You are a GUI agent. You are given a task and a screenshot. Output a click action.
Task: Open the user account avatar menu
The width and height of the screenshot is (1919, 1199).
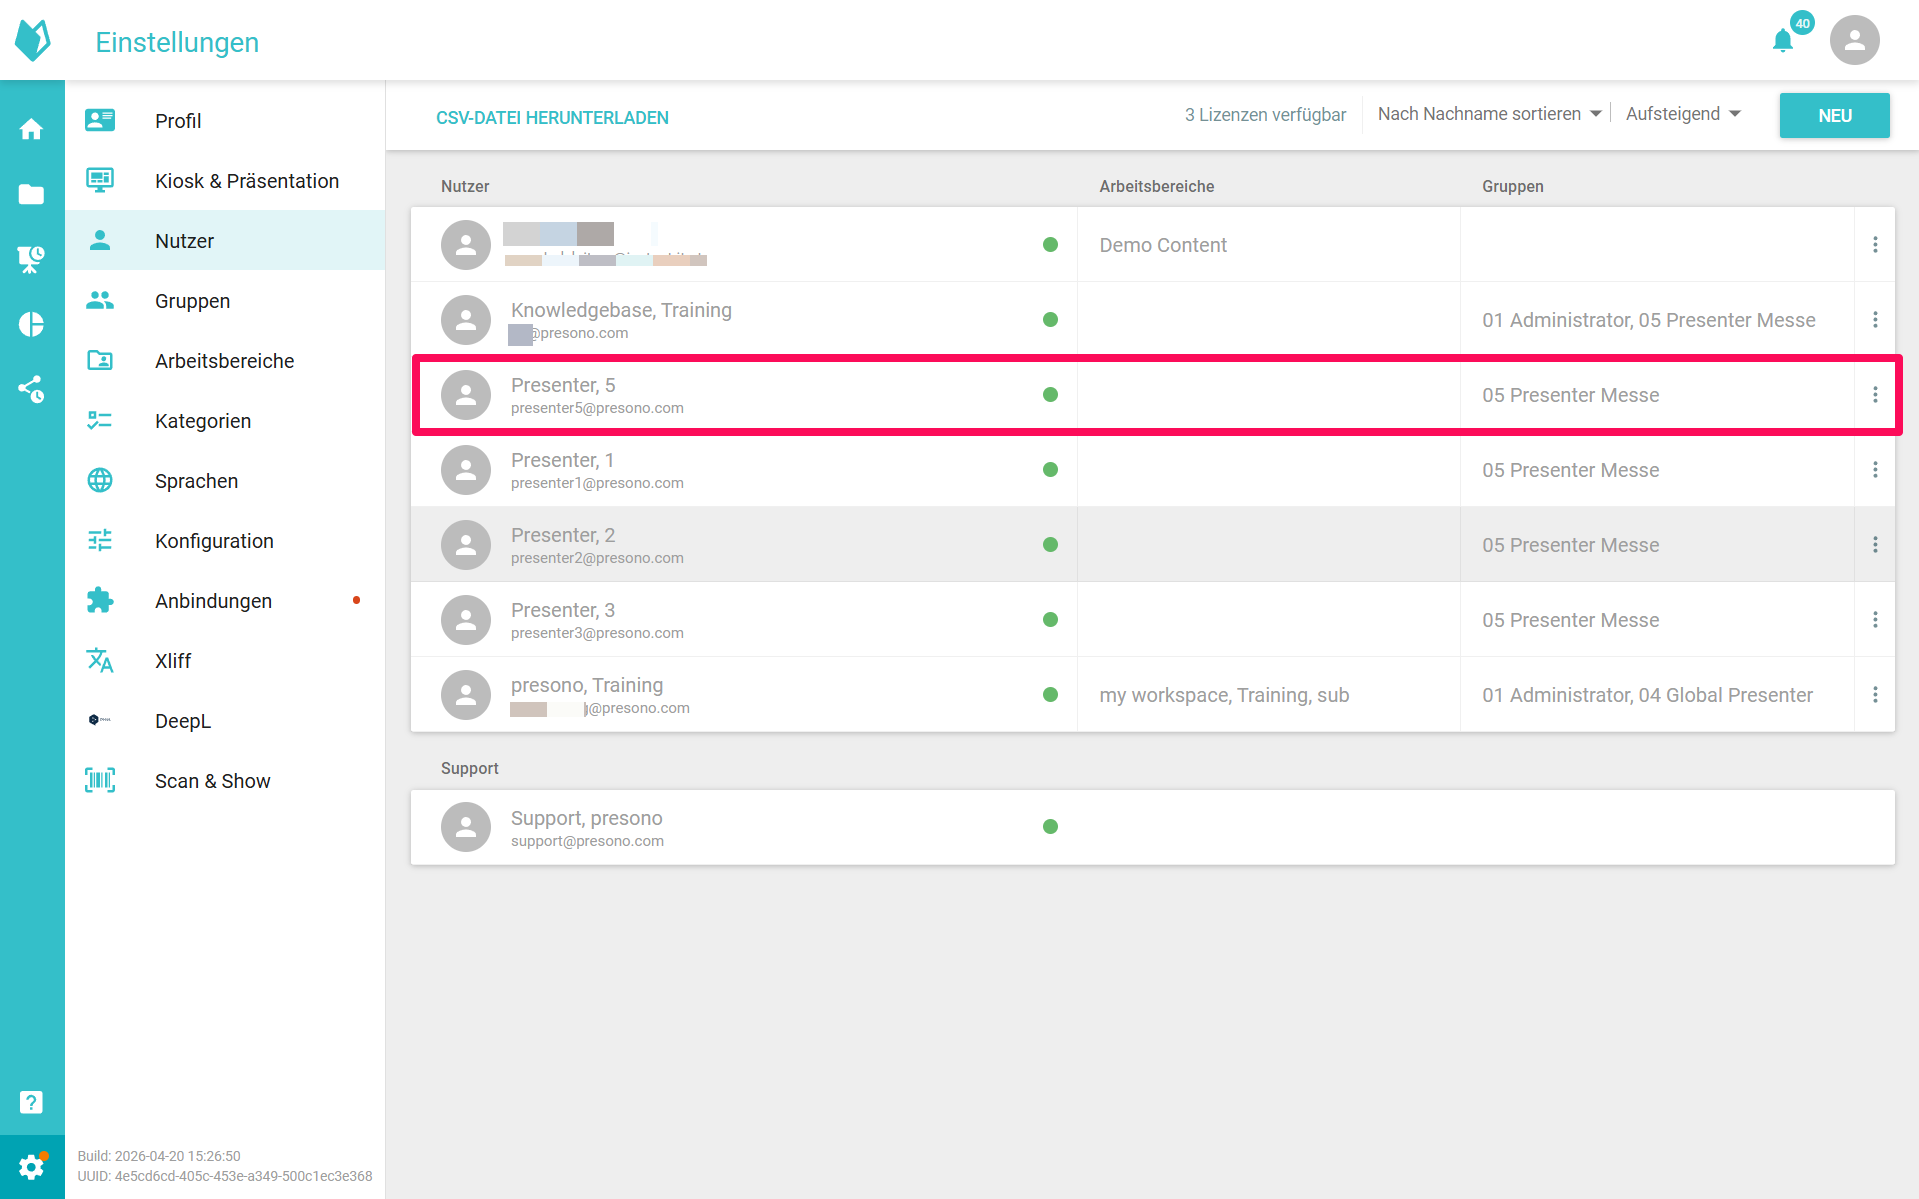coord(1854,40)
